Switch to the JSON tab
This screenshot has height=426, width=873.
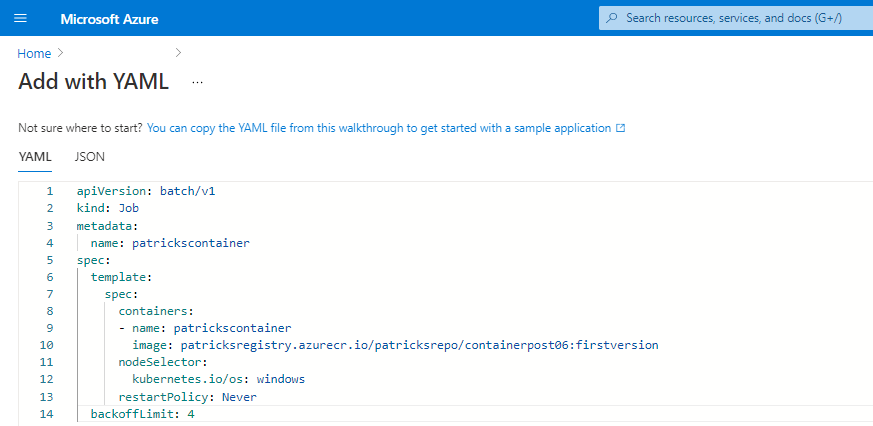click(x=90, y=157)
